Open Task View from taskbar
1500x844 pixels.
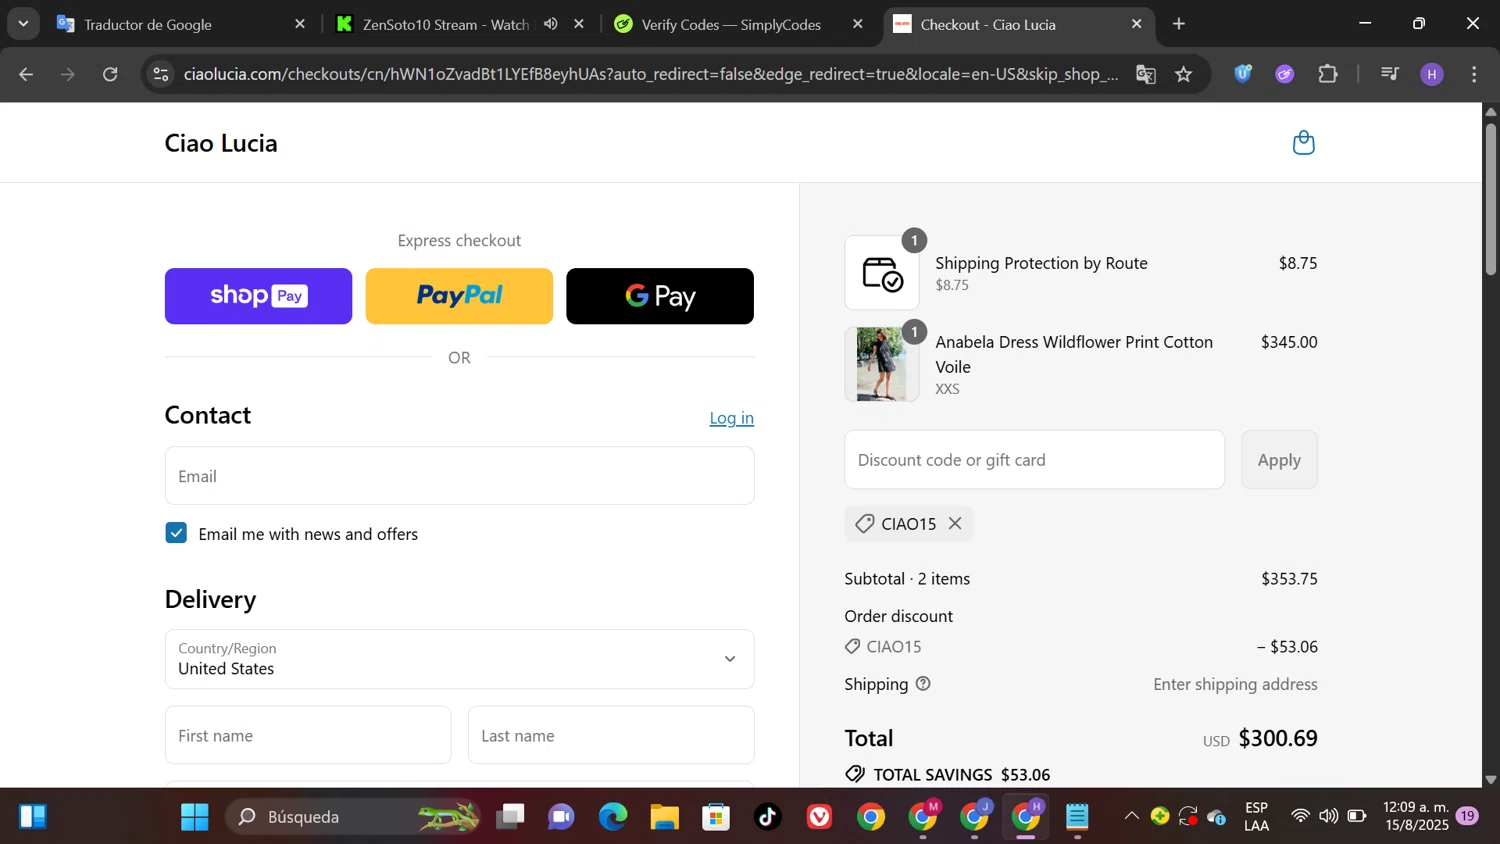[x=510, y=817]
